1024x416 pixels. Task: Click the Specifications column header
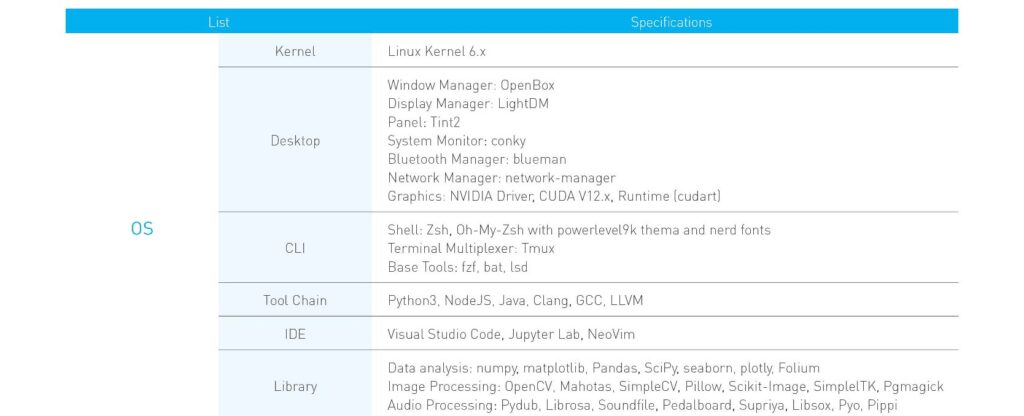pos(671,22)
